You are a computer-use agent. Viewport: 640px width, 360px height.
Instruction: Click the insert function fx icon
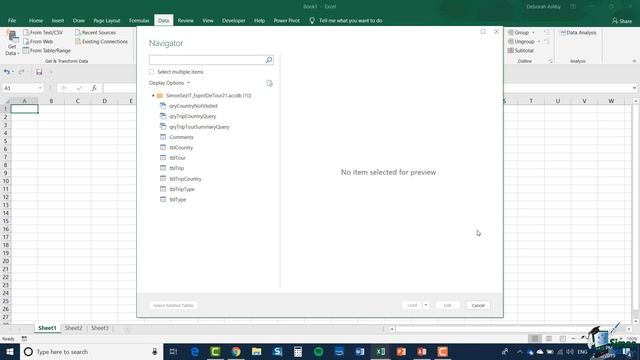click(x=94, y=88)
